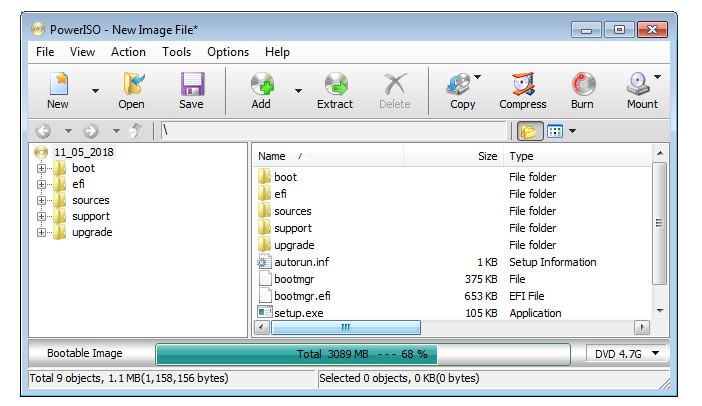Open the Copy button dropdown arrow

click(478, 77)
